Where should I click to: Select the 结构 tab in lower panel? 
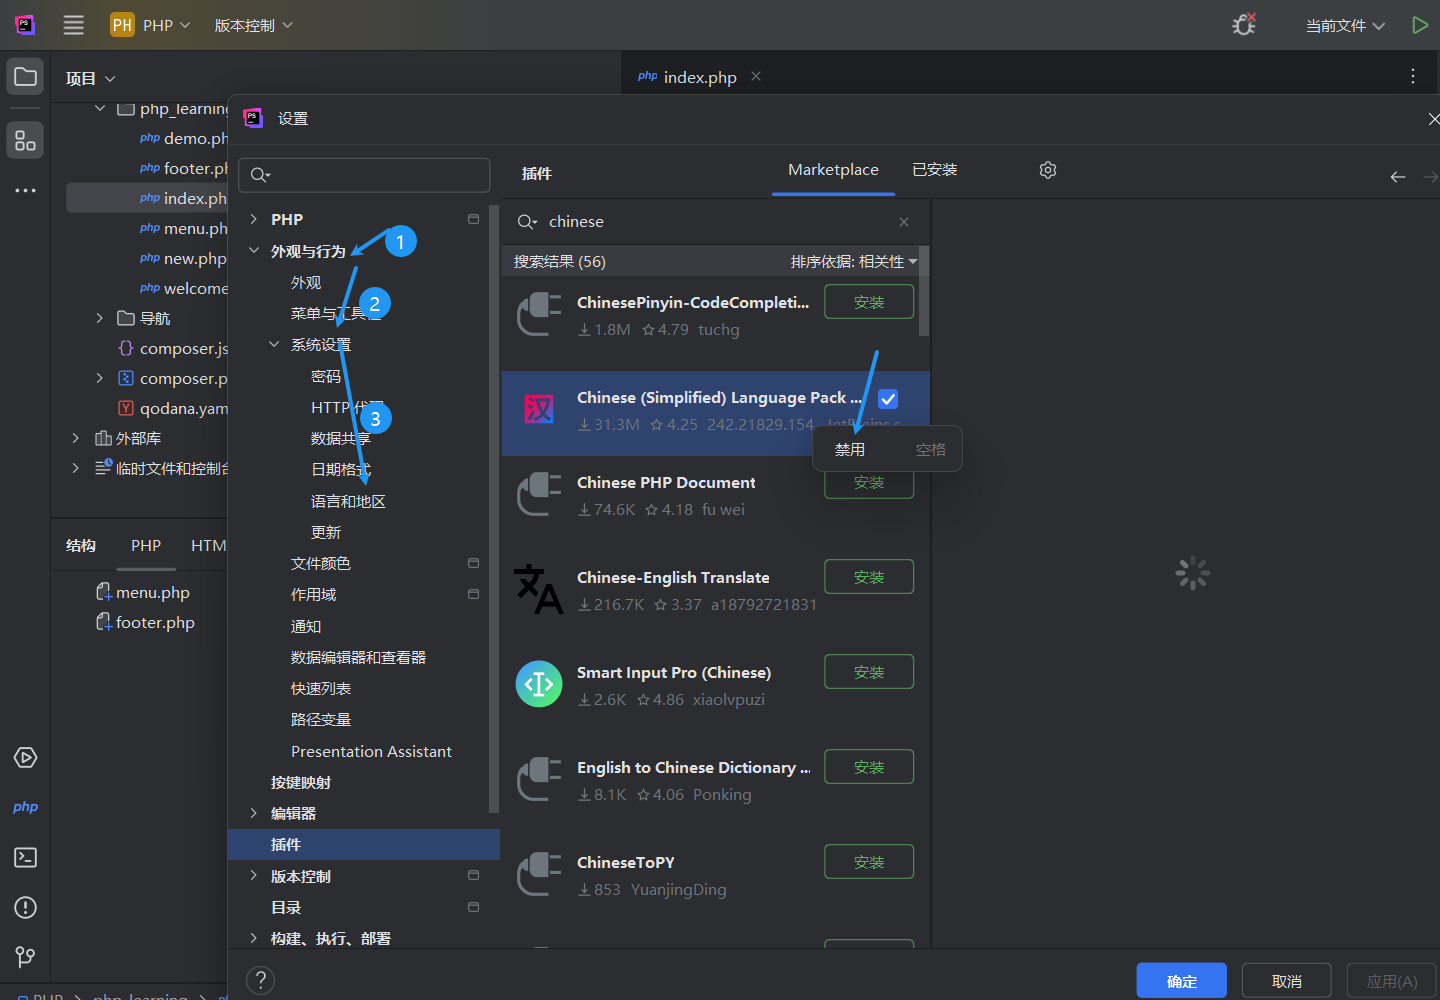coord(81,545)
